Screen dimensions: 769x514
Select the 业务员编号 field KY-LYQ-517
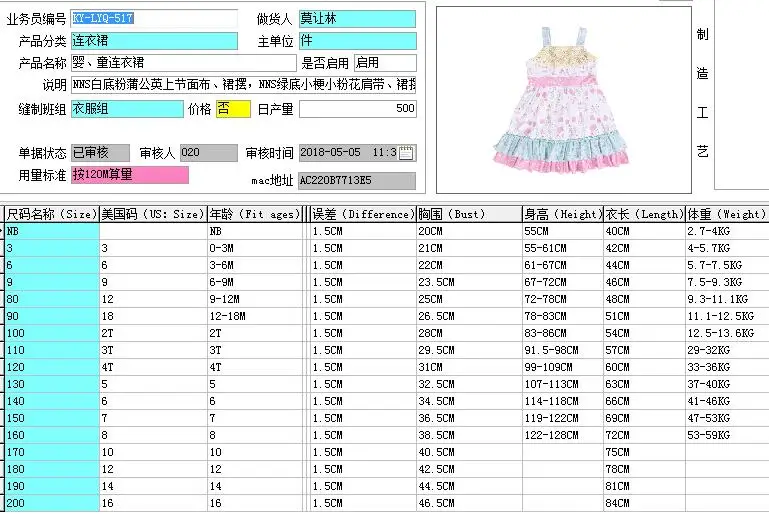[x=154, y=19]
